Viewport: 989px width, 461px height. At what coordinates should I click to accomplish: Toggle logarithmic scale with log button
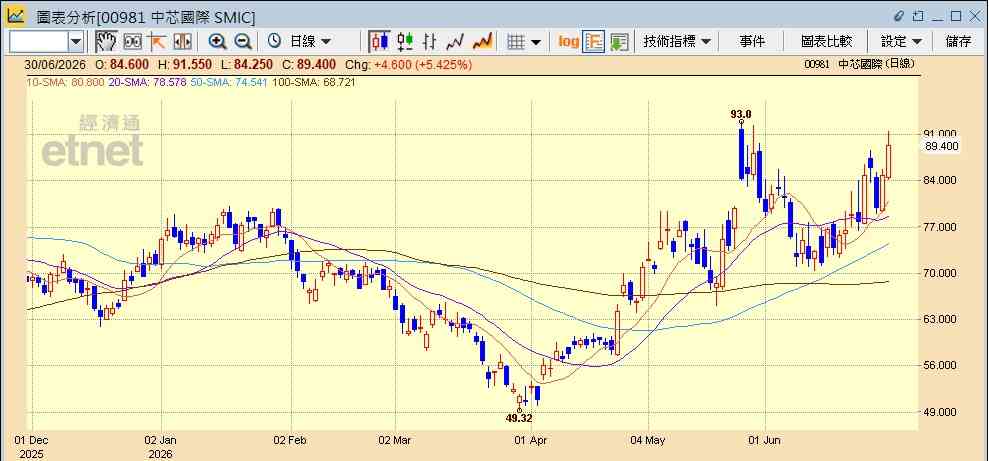(568, 42)
